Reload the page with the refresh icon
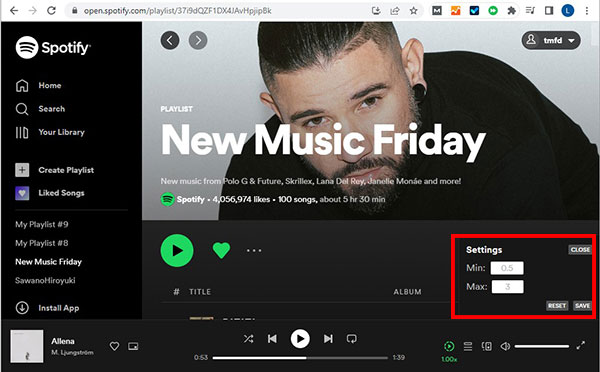 51,10
